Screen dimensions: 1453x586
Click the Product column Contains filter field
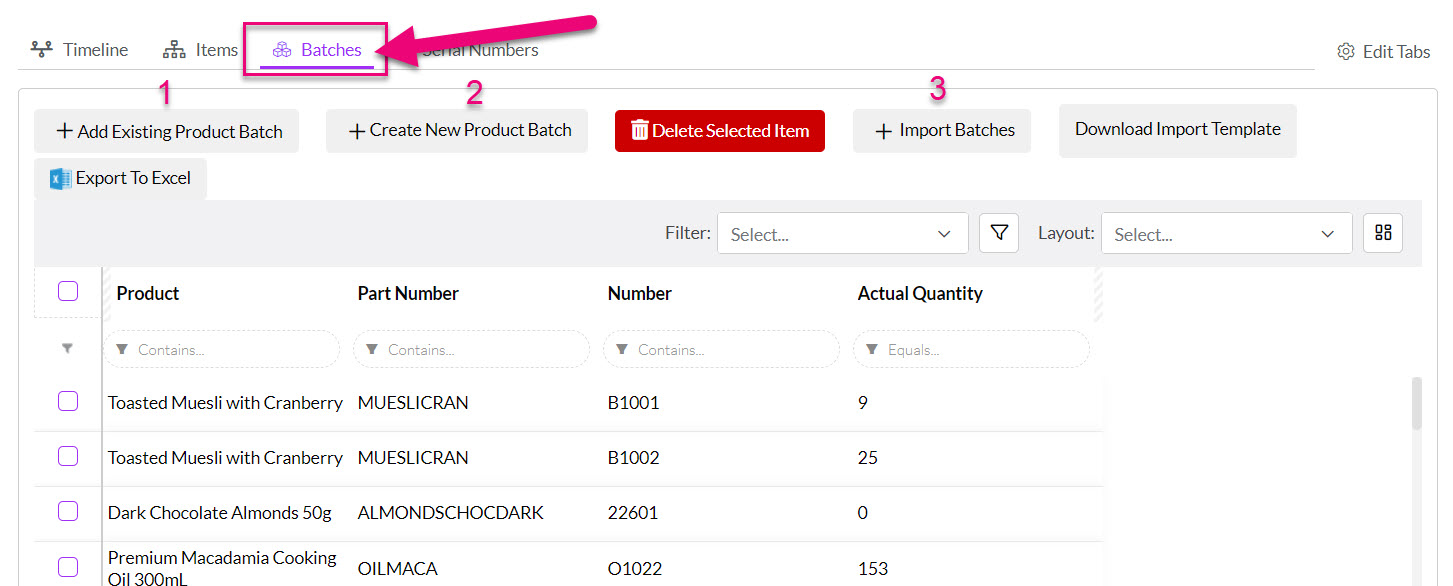pyautogui.click(x=221, y=348)
